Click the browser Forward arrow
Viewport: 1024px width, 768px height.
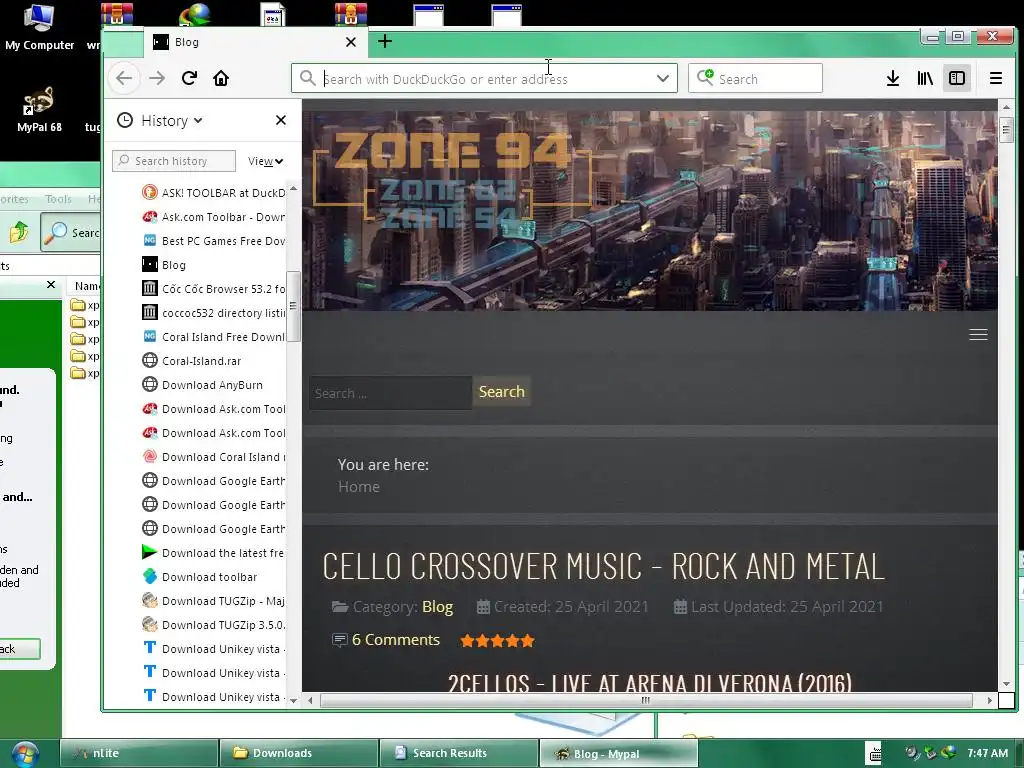[157, 78]
